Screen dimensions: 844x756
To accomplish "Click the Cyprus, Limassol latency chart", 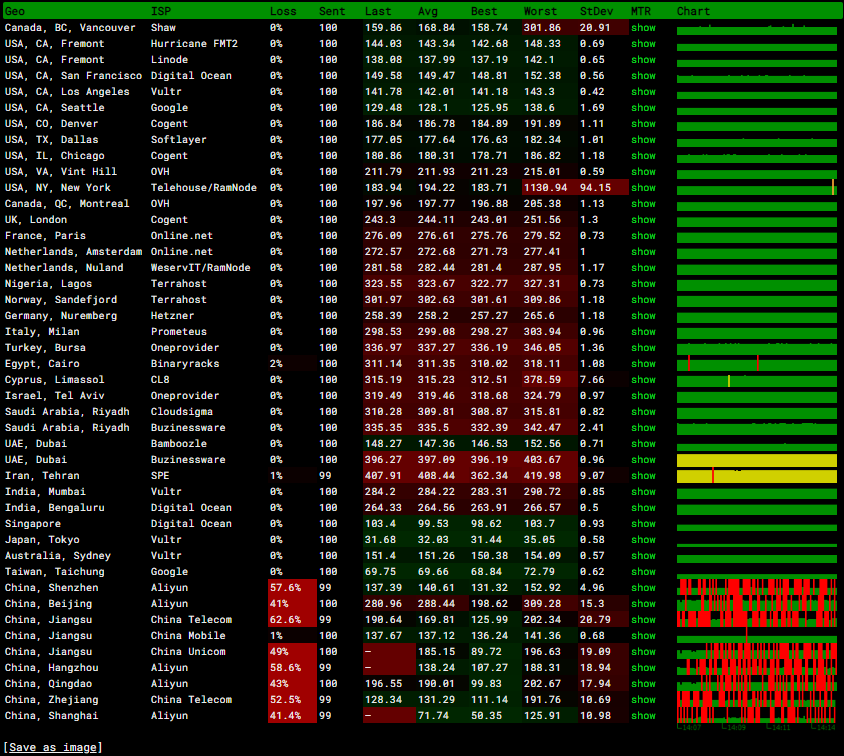I will (x=756, y=380).
